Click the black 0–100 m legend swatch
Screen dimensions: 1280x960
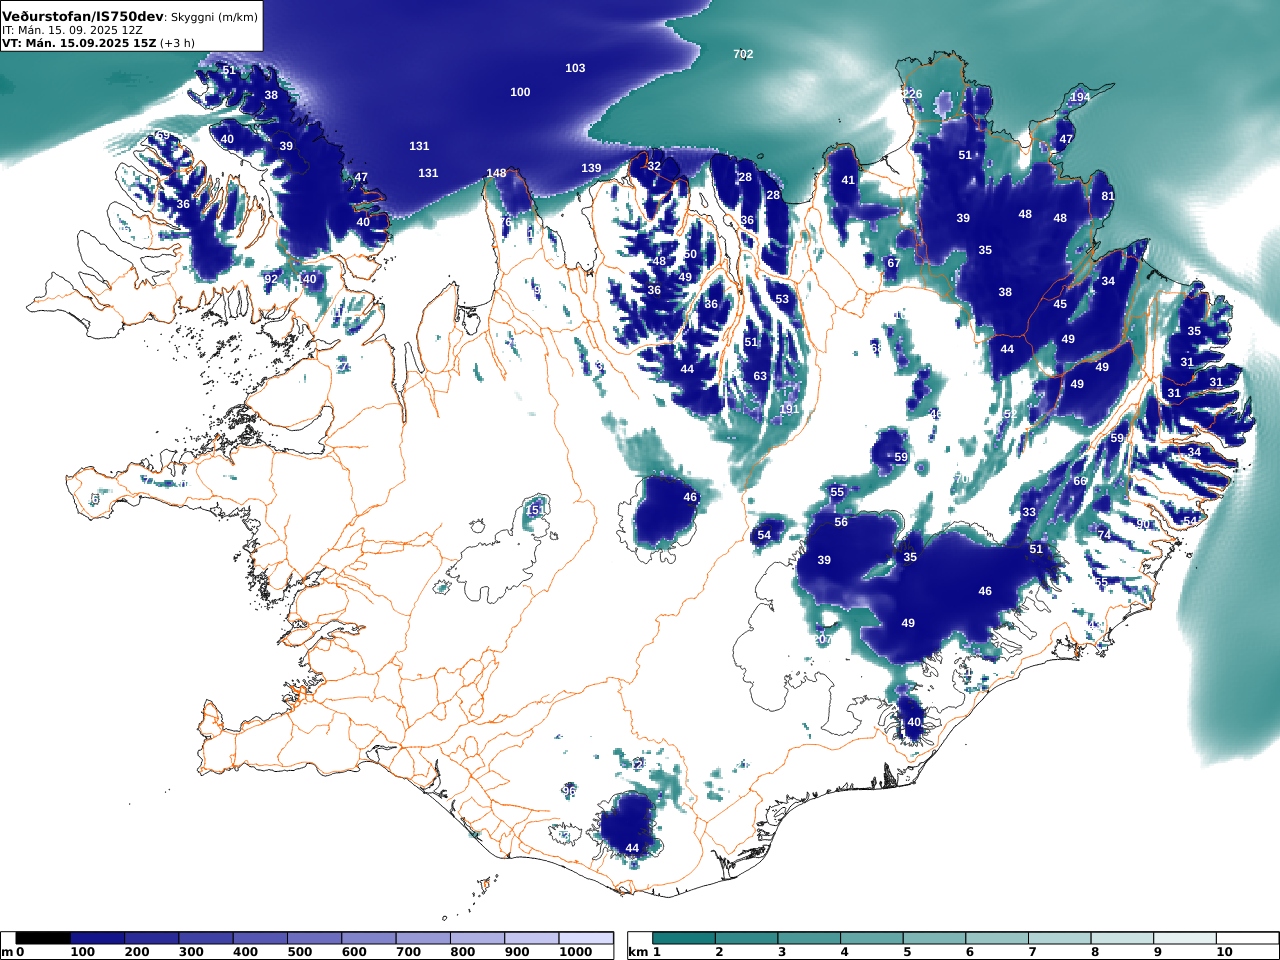(43, 938)
